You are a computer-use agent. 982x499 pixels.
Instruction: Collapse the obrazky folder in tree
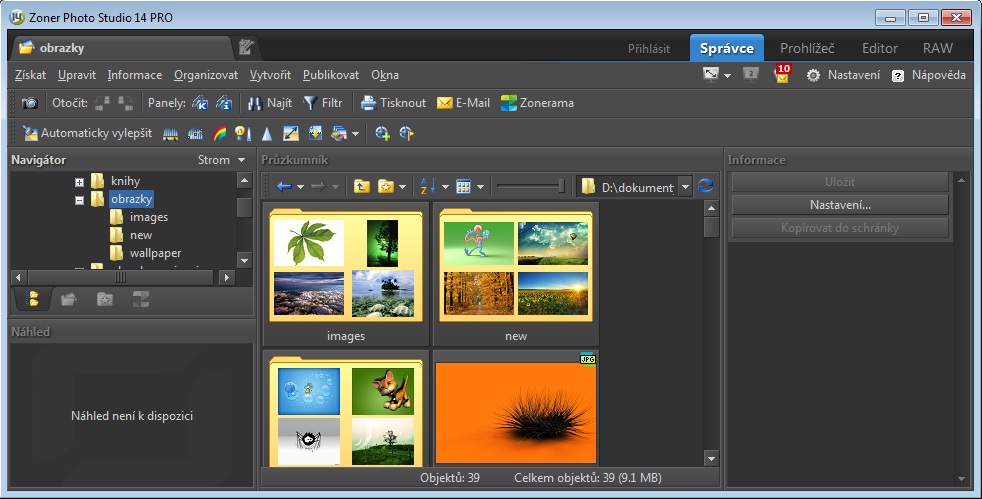(80, 200)
